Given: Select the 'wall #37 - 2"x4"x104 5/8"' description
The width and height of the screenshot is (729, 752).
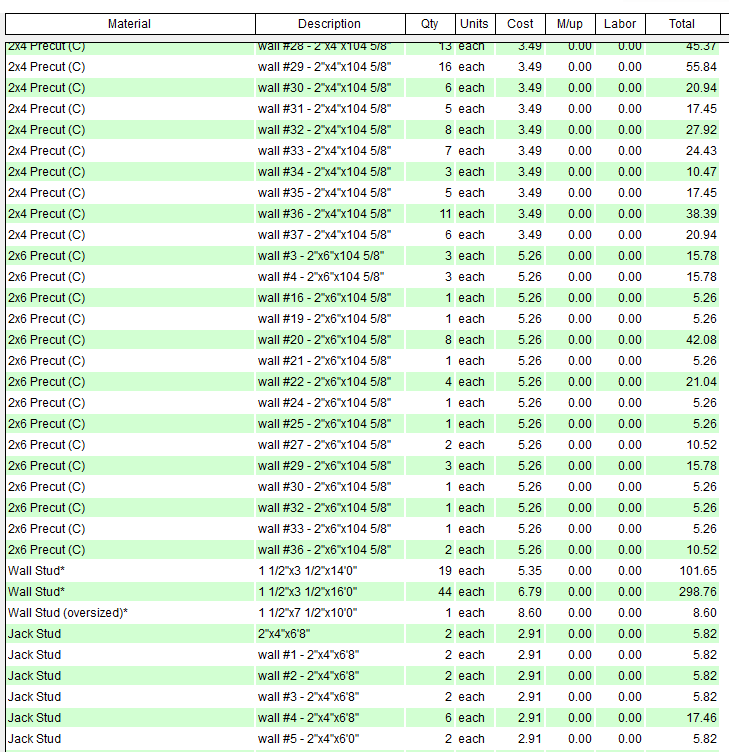Looking at the screenshot, I should (330, 235).
